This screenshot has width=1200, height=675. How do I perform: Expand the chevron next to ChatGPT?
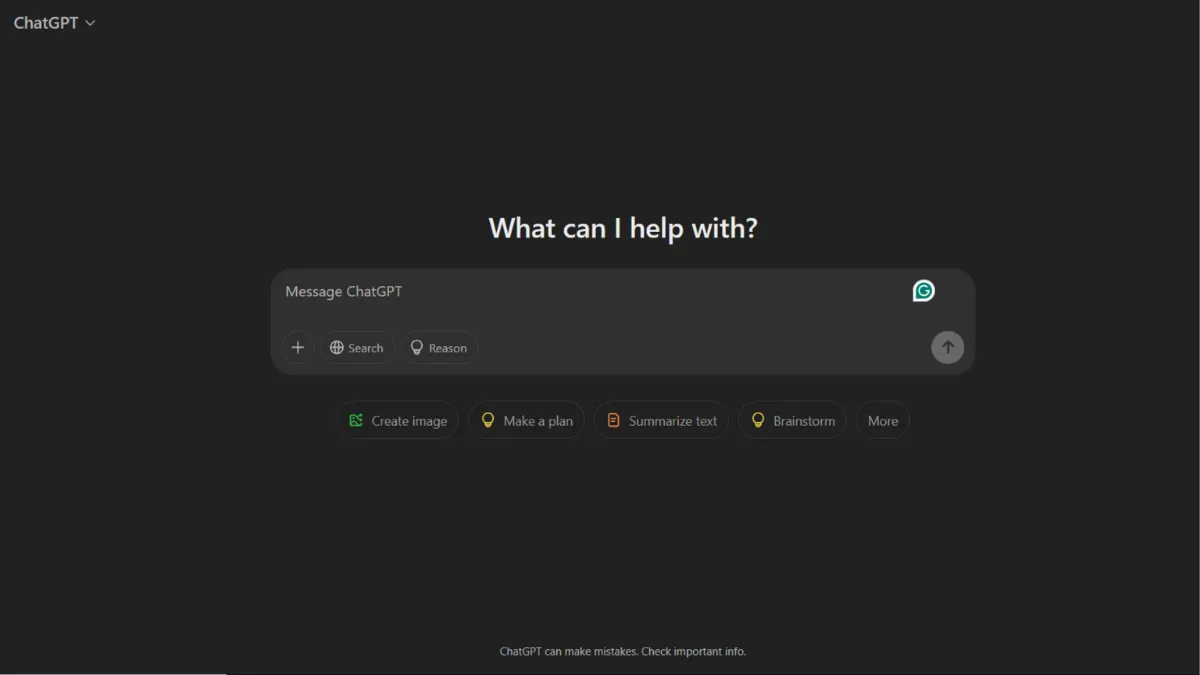click(x=89, y=22)
